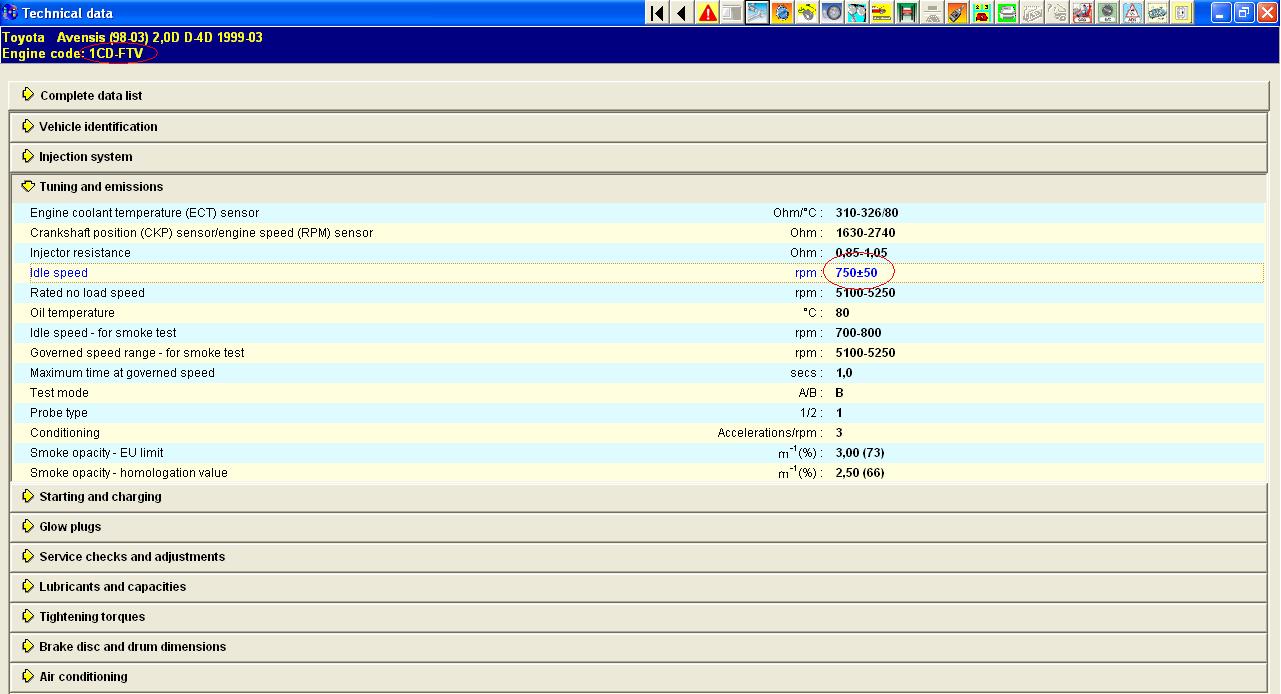1281x694 pixels.
Task: Restore down the Technical data window
Action: pyautogui.click(x=1244, y=13)
